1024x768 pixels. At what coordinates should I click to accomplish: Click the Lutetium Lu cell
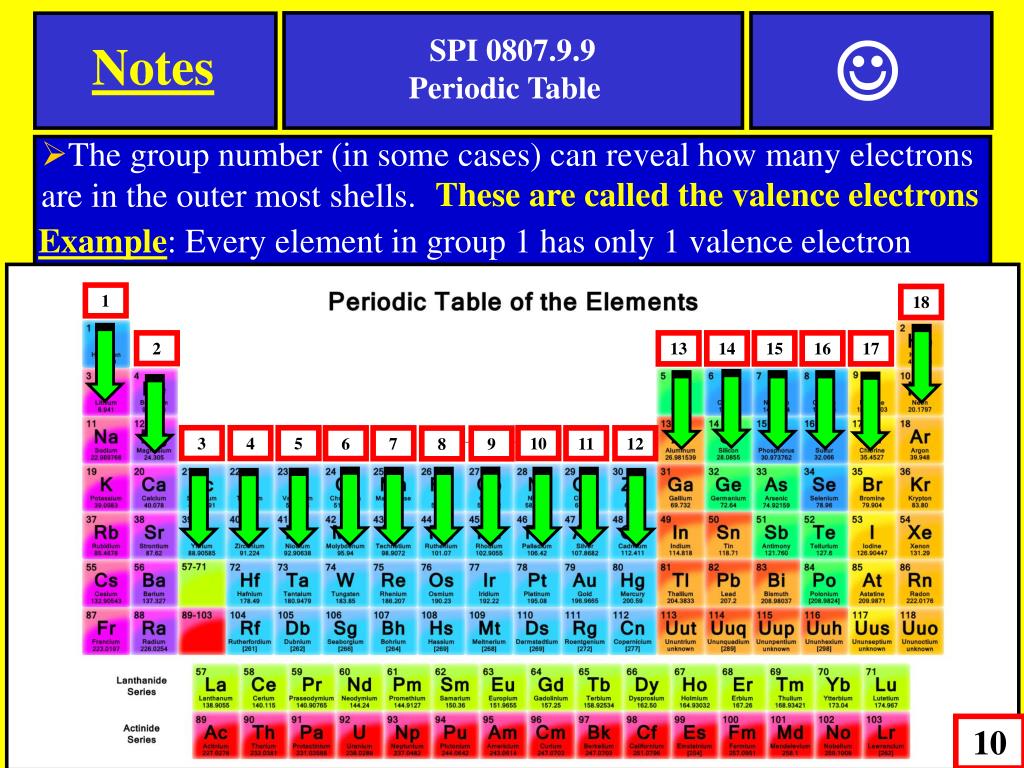click(x=886, y=688)
